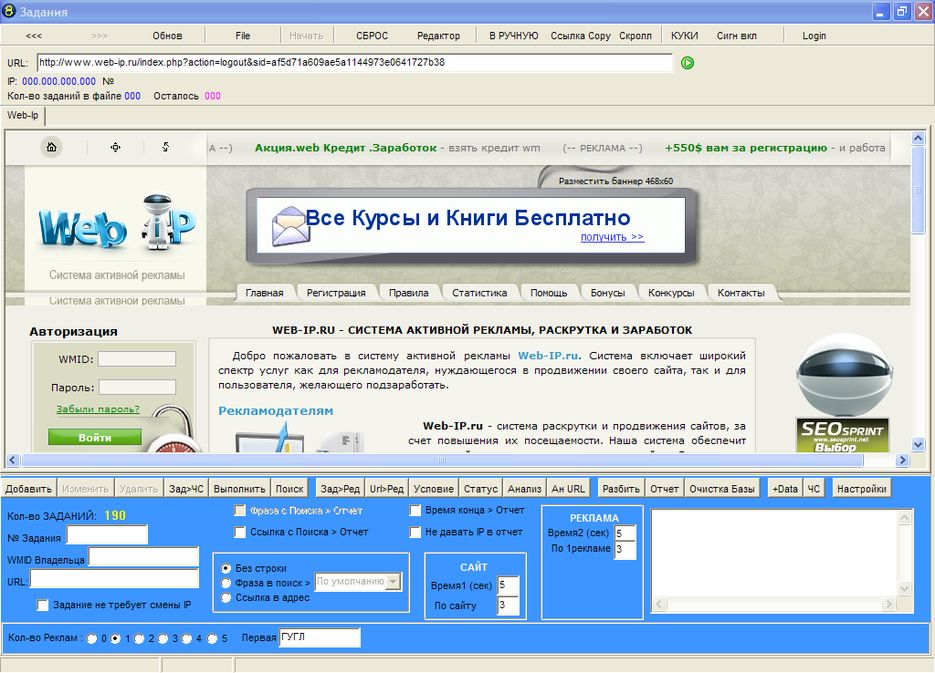935x673 pixels.
Task: Click the Время1 (сек) field
Action: coord(508,585)
